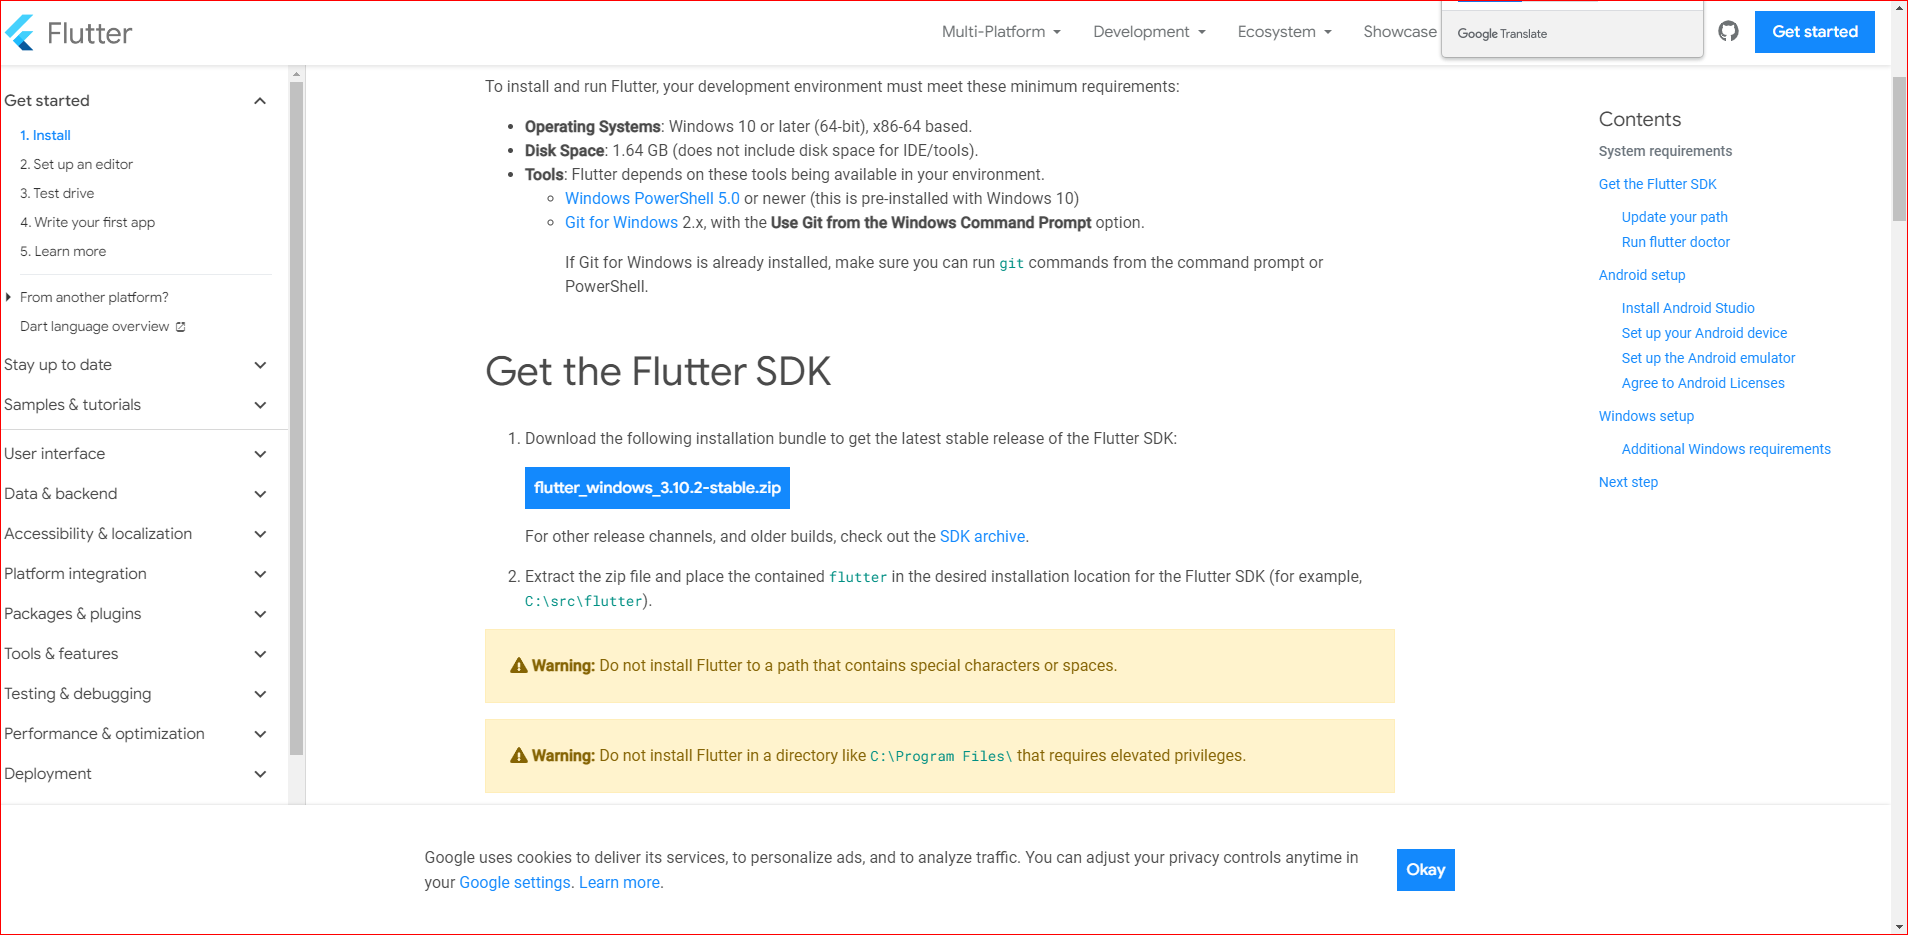This screenshot has width=1908, height=935.
Task: Click the external link icon beside Dart language overview
Action: click(181, 327)
